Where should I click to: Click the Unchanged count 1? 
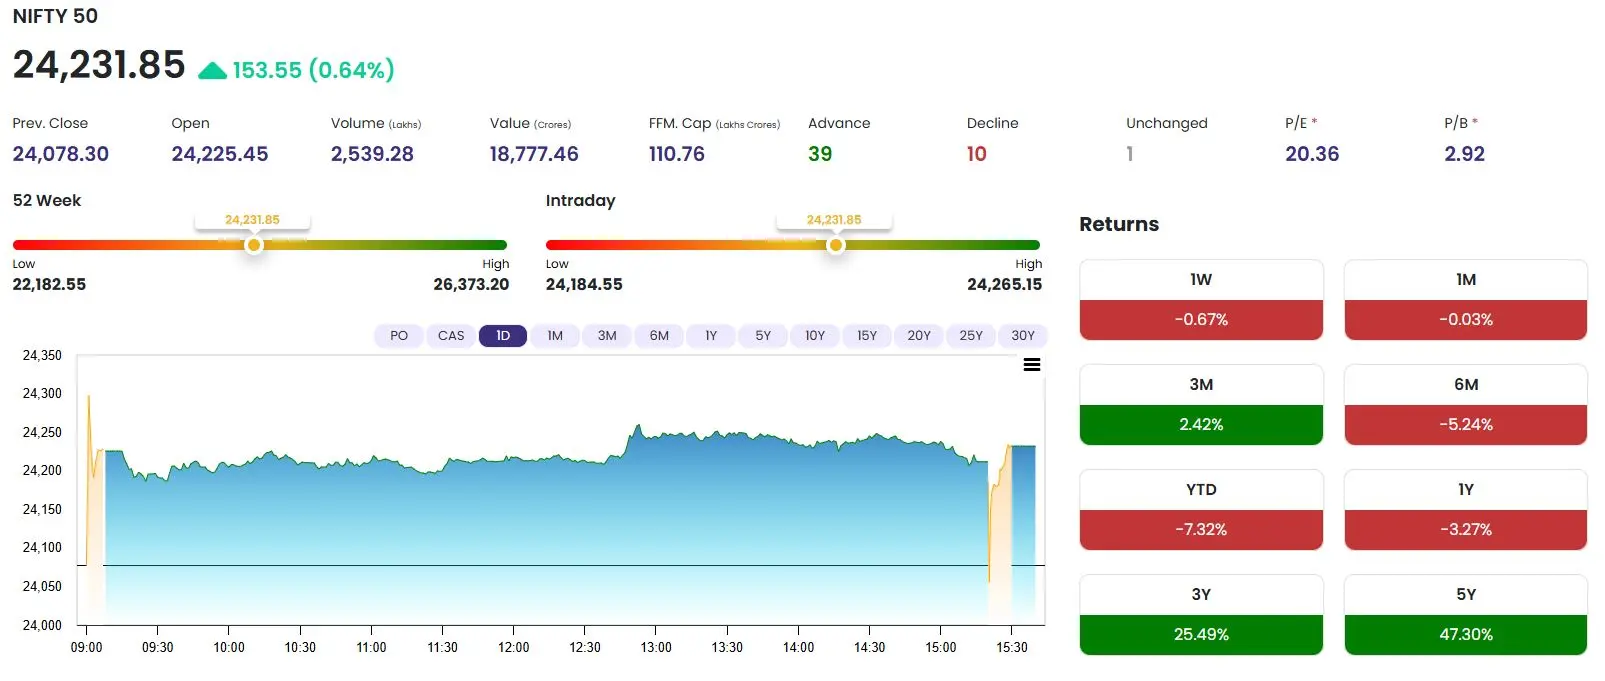pyautogui.click(x=1130, y=154)
